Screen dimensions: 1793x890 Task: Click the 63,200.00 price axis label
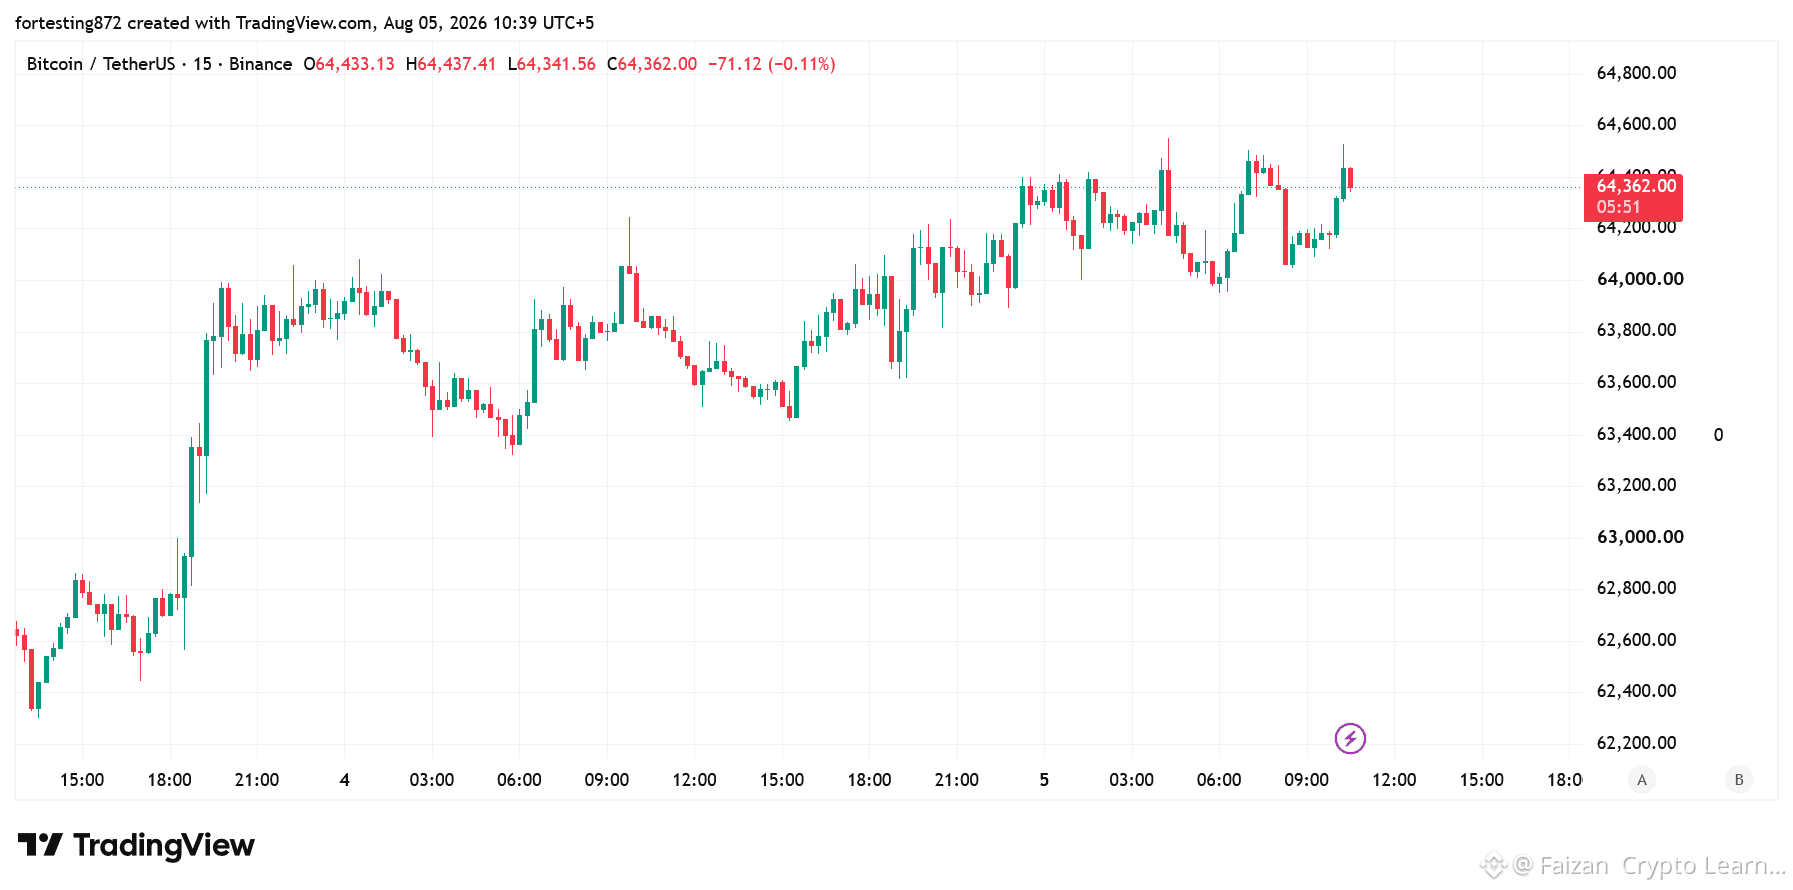pyautogui.click(x=1636, y=485)
